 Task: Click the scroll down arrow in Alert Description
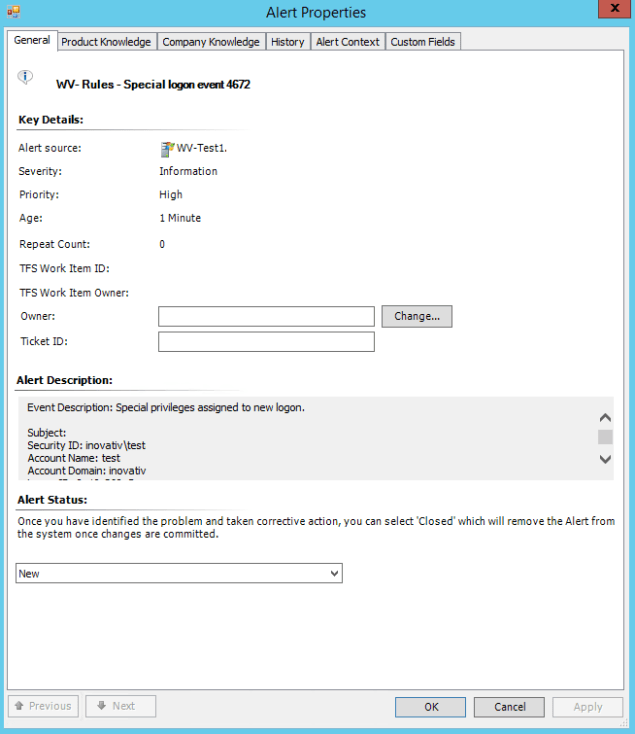604,459
